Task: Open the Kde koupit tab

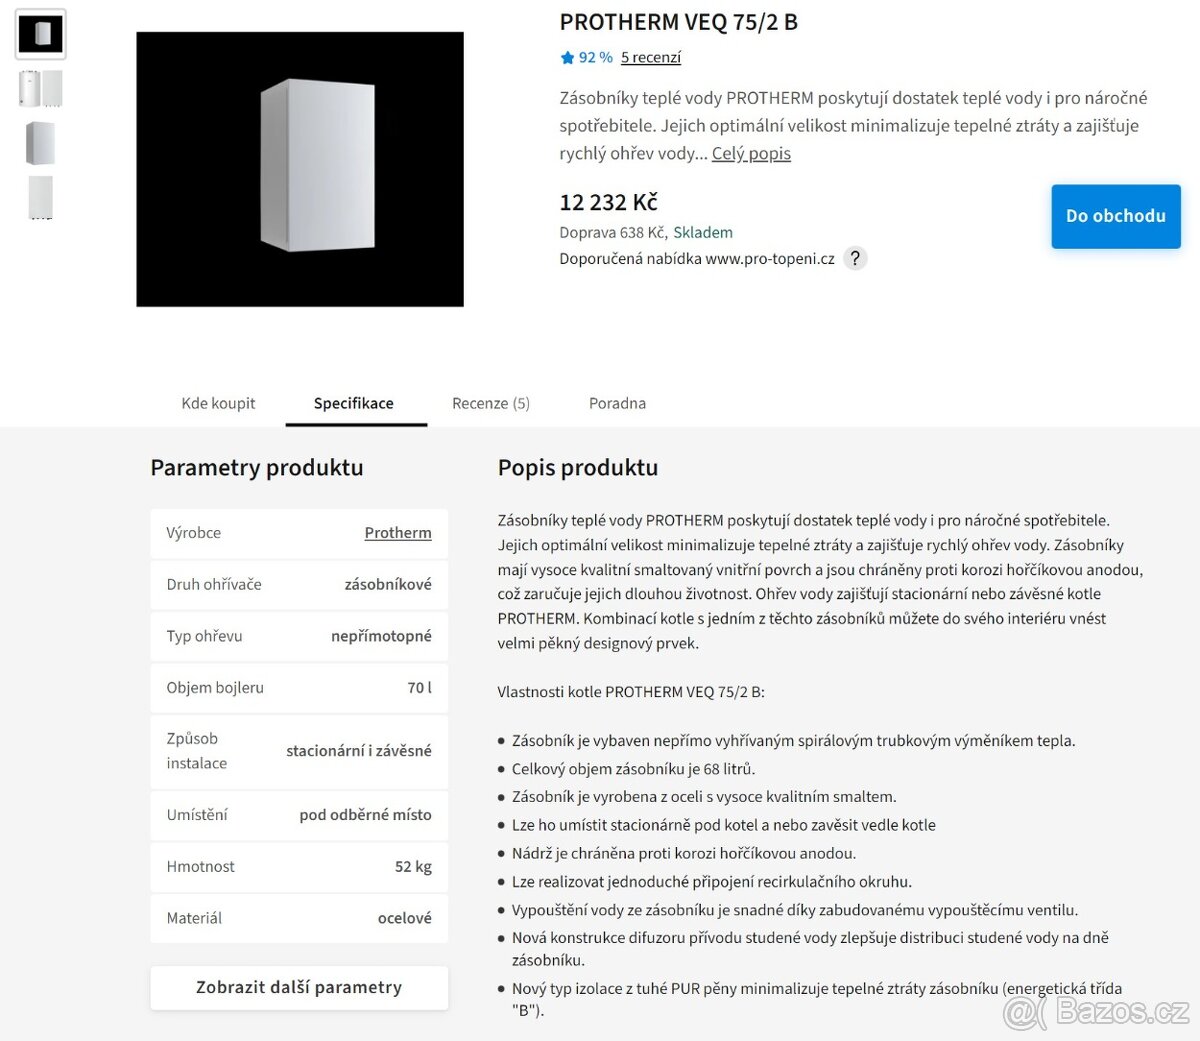Action: (218, 403)
